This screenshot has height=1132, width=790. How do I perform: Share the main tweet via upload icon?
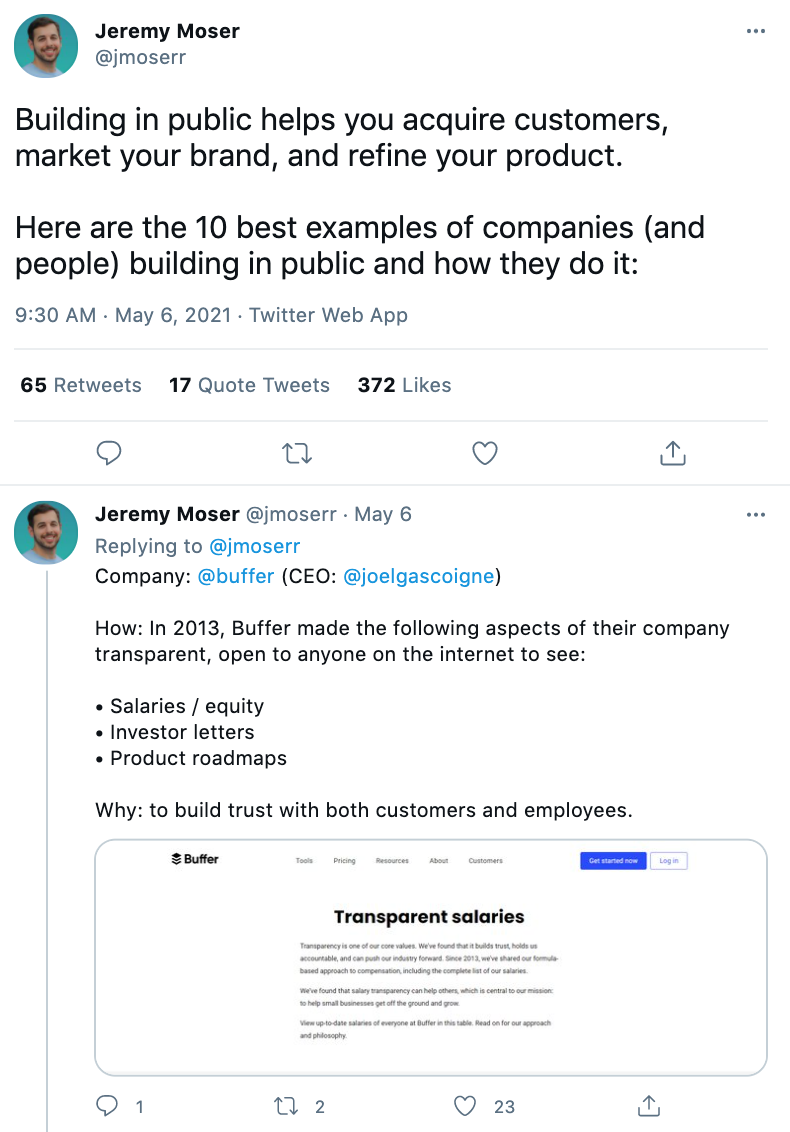click(672, 453)
